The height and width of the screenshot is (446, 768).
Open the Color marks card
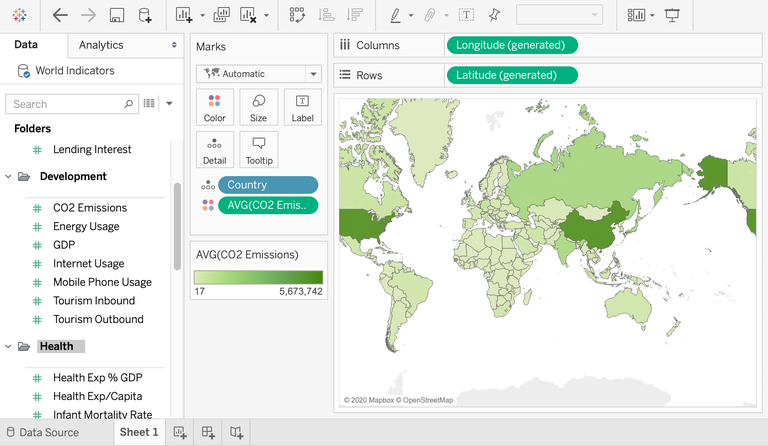pyautogui.click(x=215, y=107)
